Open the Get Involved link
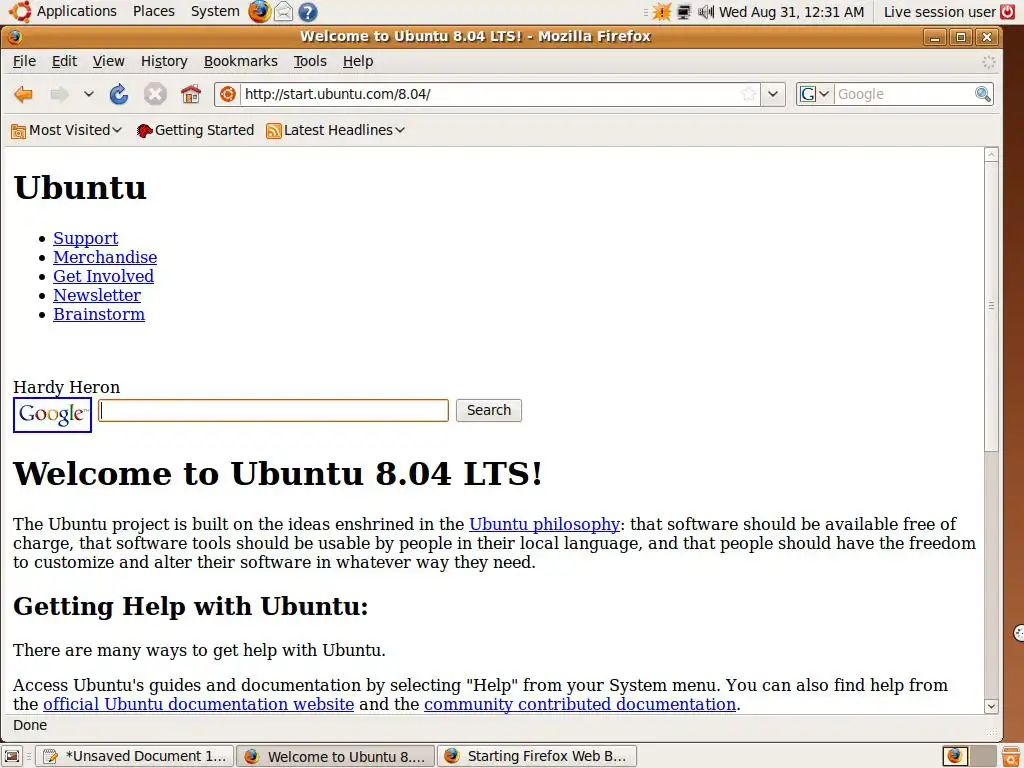Screen dimensions: 1024x768 click(x=103, y=276)
